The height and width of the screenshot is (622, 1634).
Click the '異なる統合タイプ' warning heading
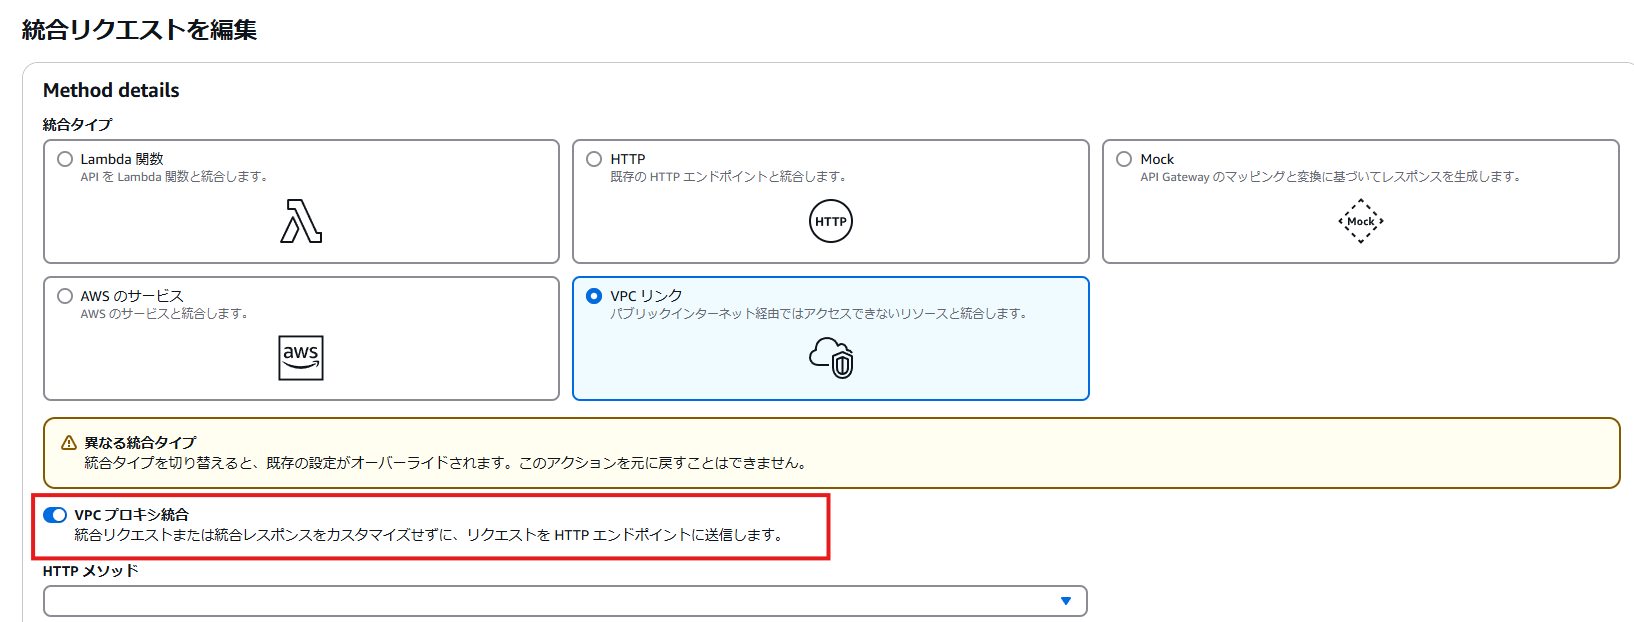[140, 443]
